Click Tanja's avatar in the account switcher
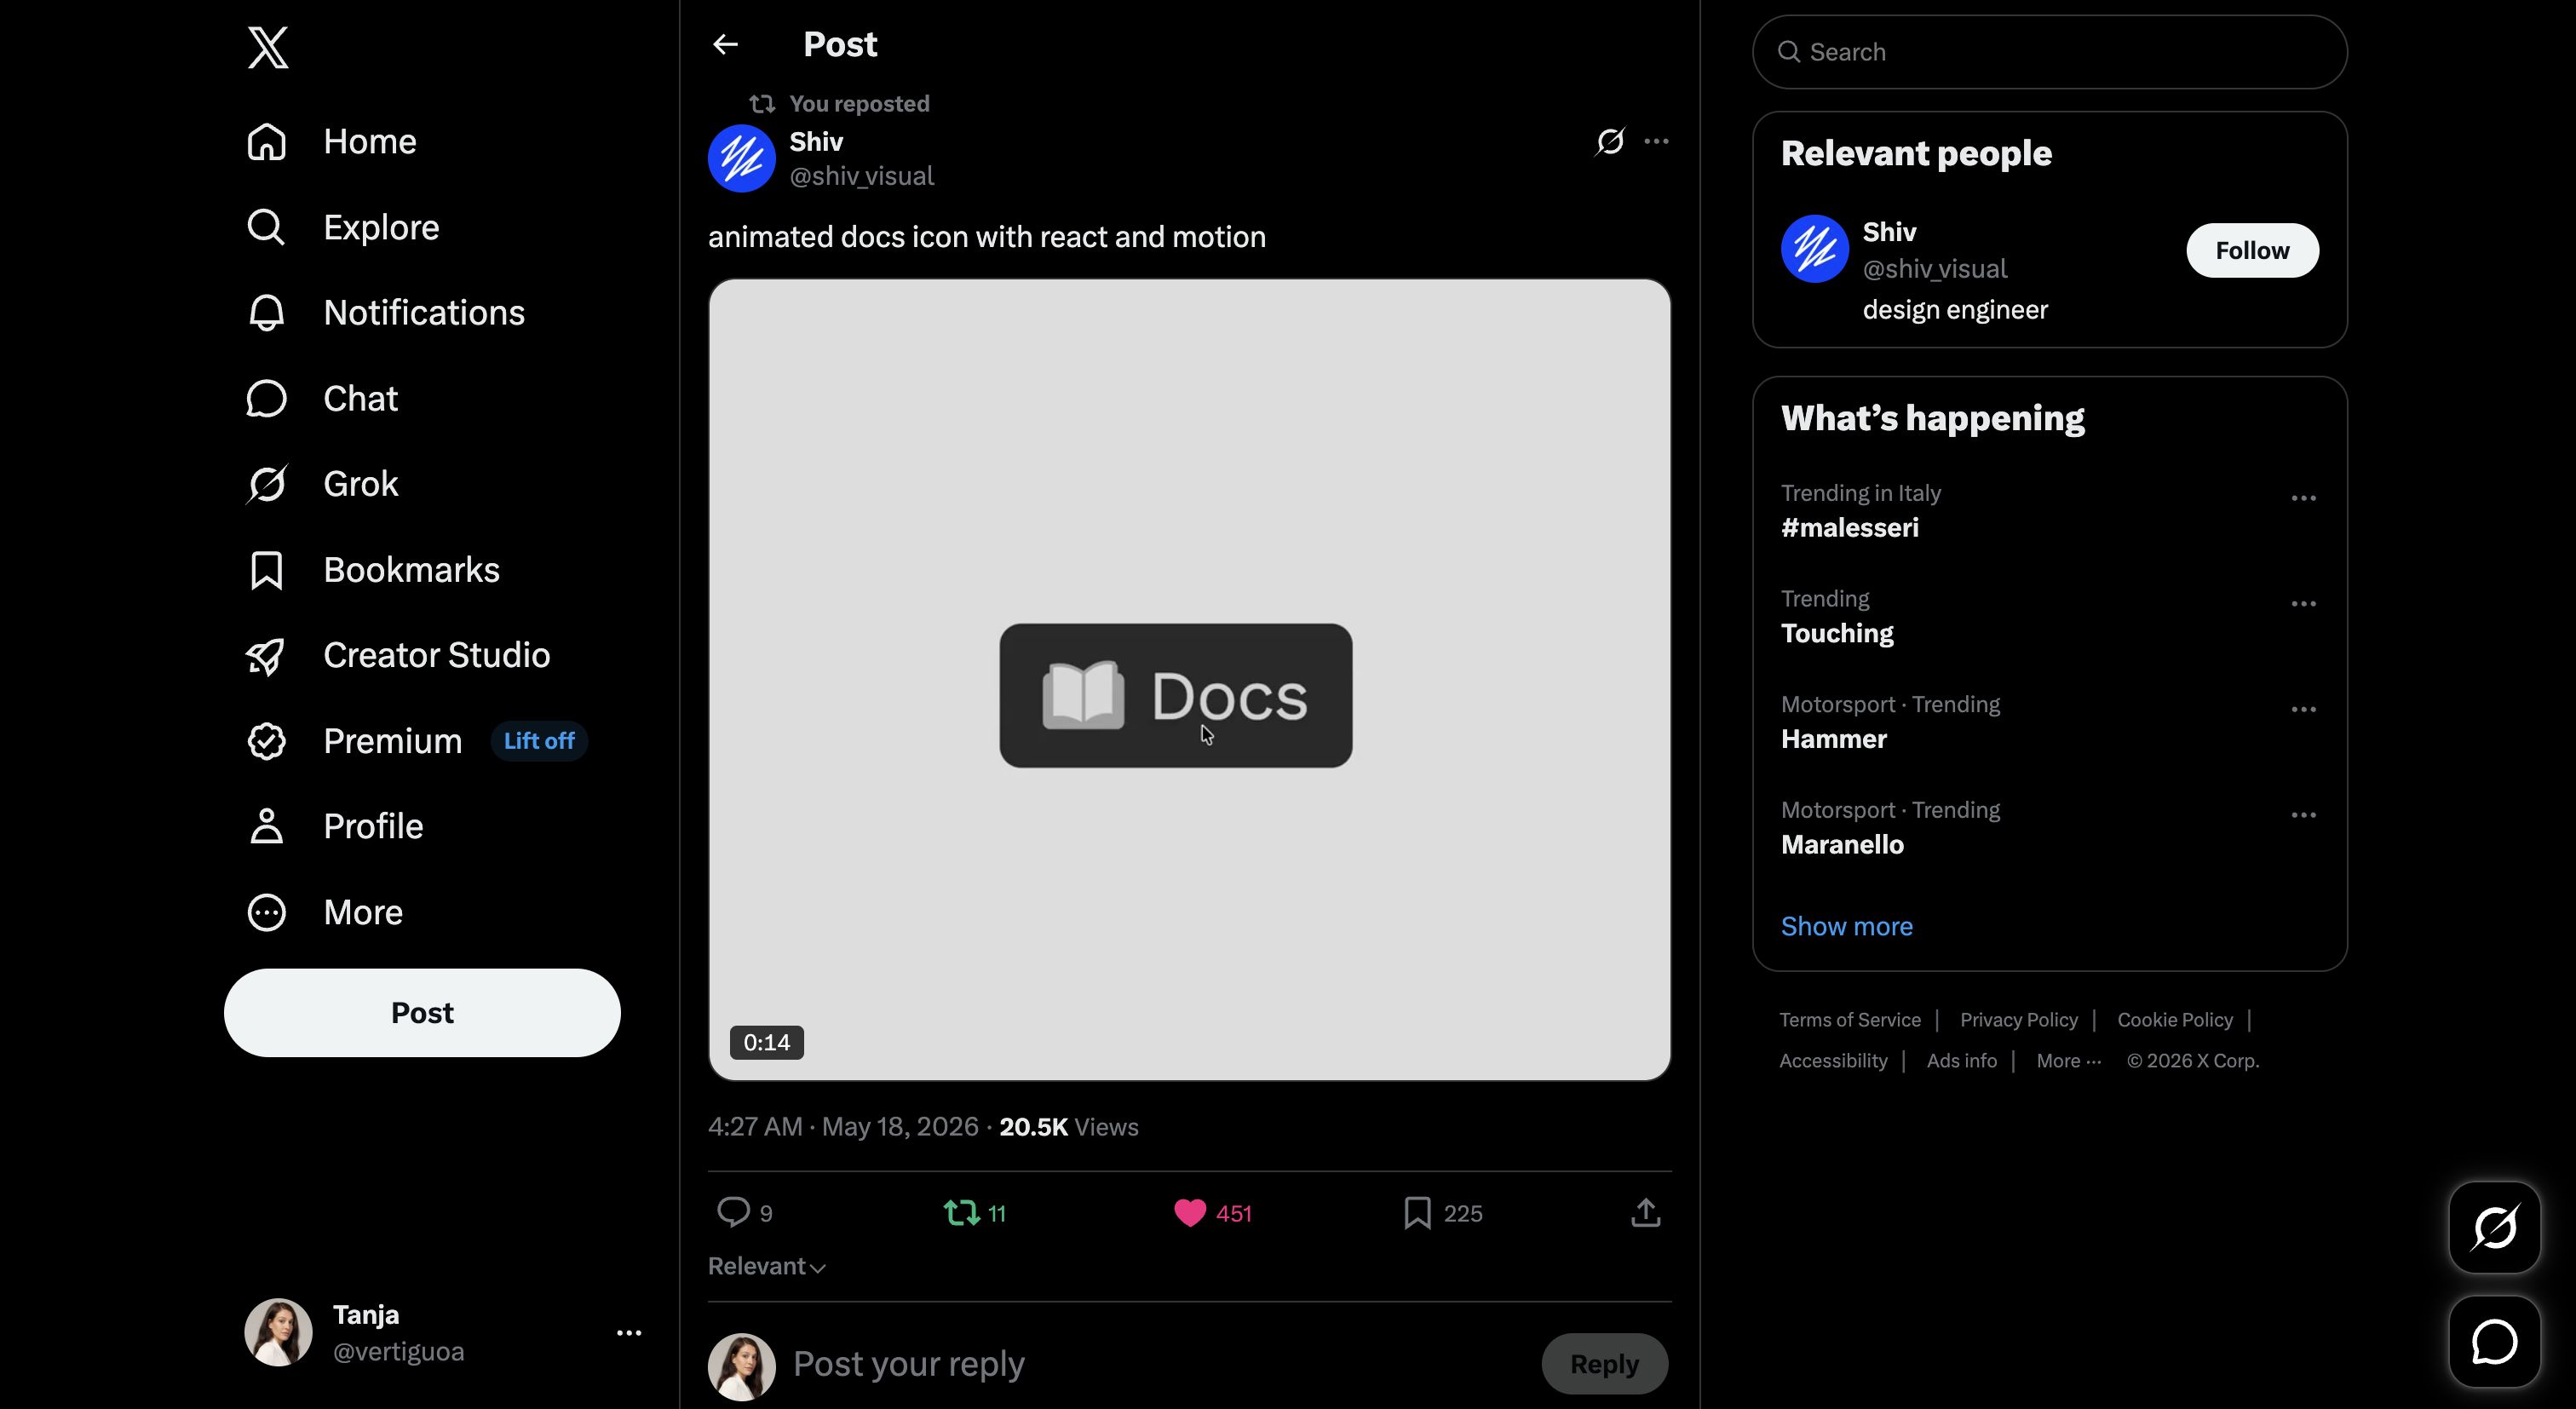 pyautogui.click(x=278, y=1333)
